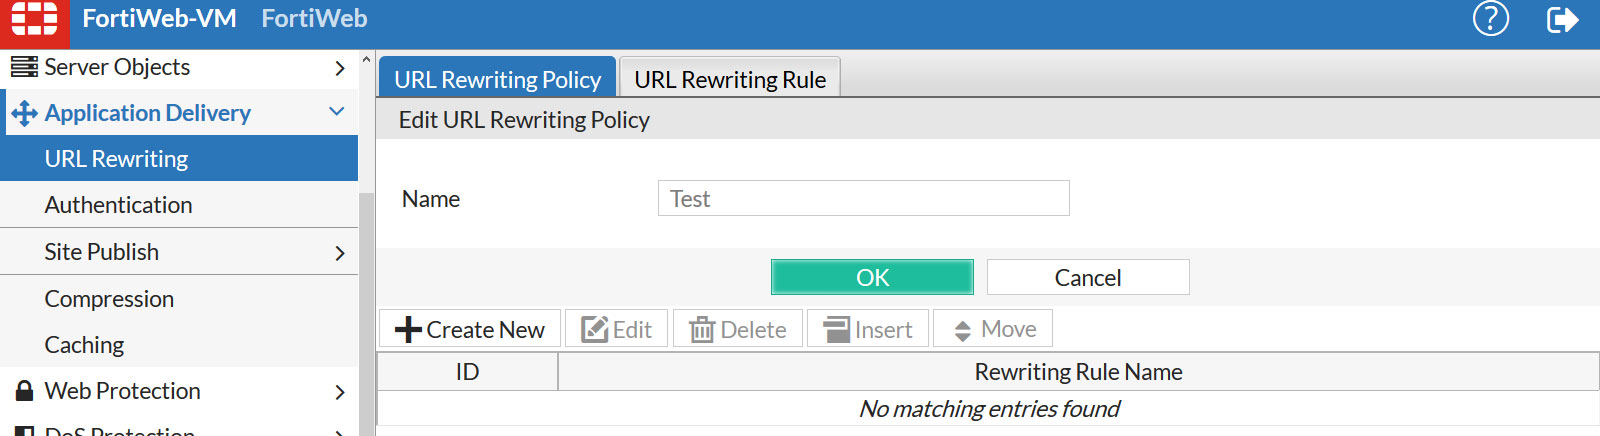Switch to the URL Rewriting Rule tab
Screen dimensions: 1600x436
(x=730, y=78)
